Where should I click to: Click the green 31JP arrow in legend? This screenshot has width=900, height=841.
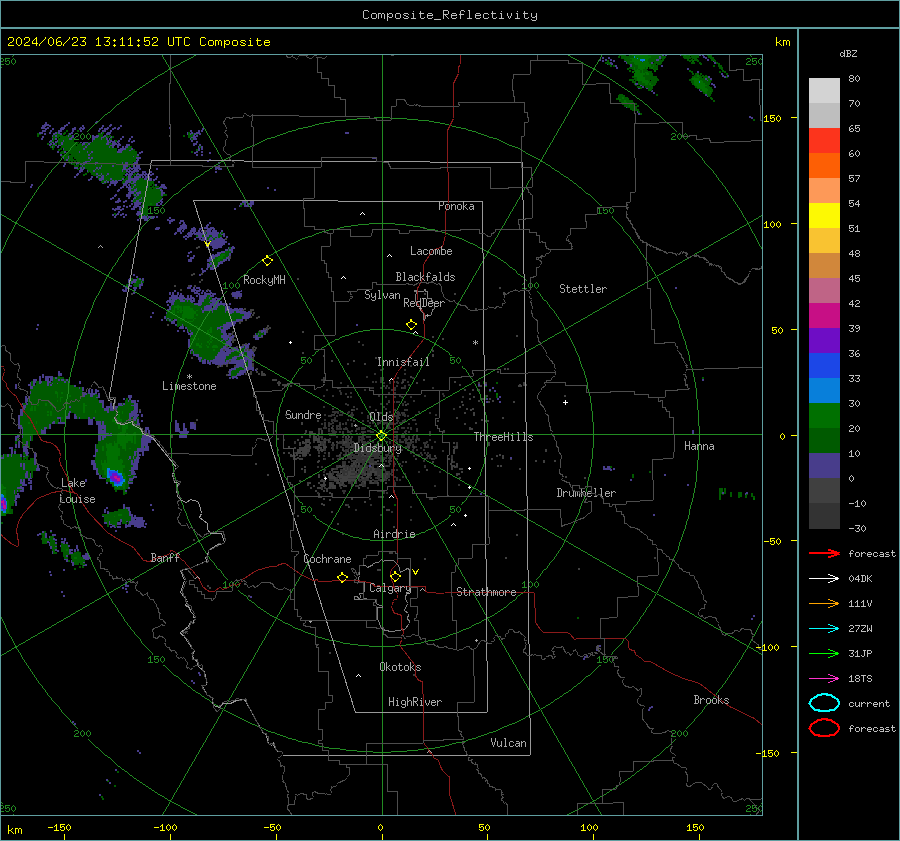coord(824,653)
